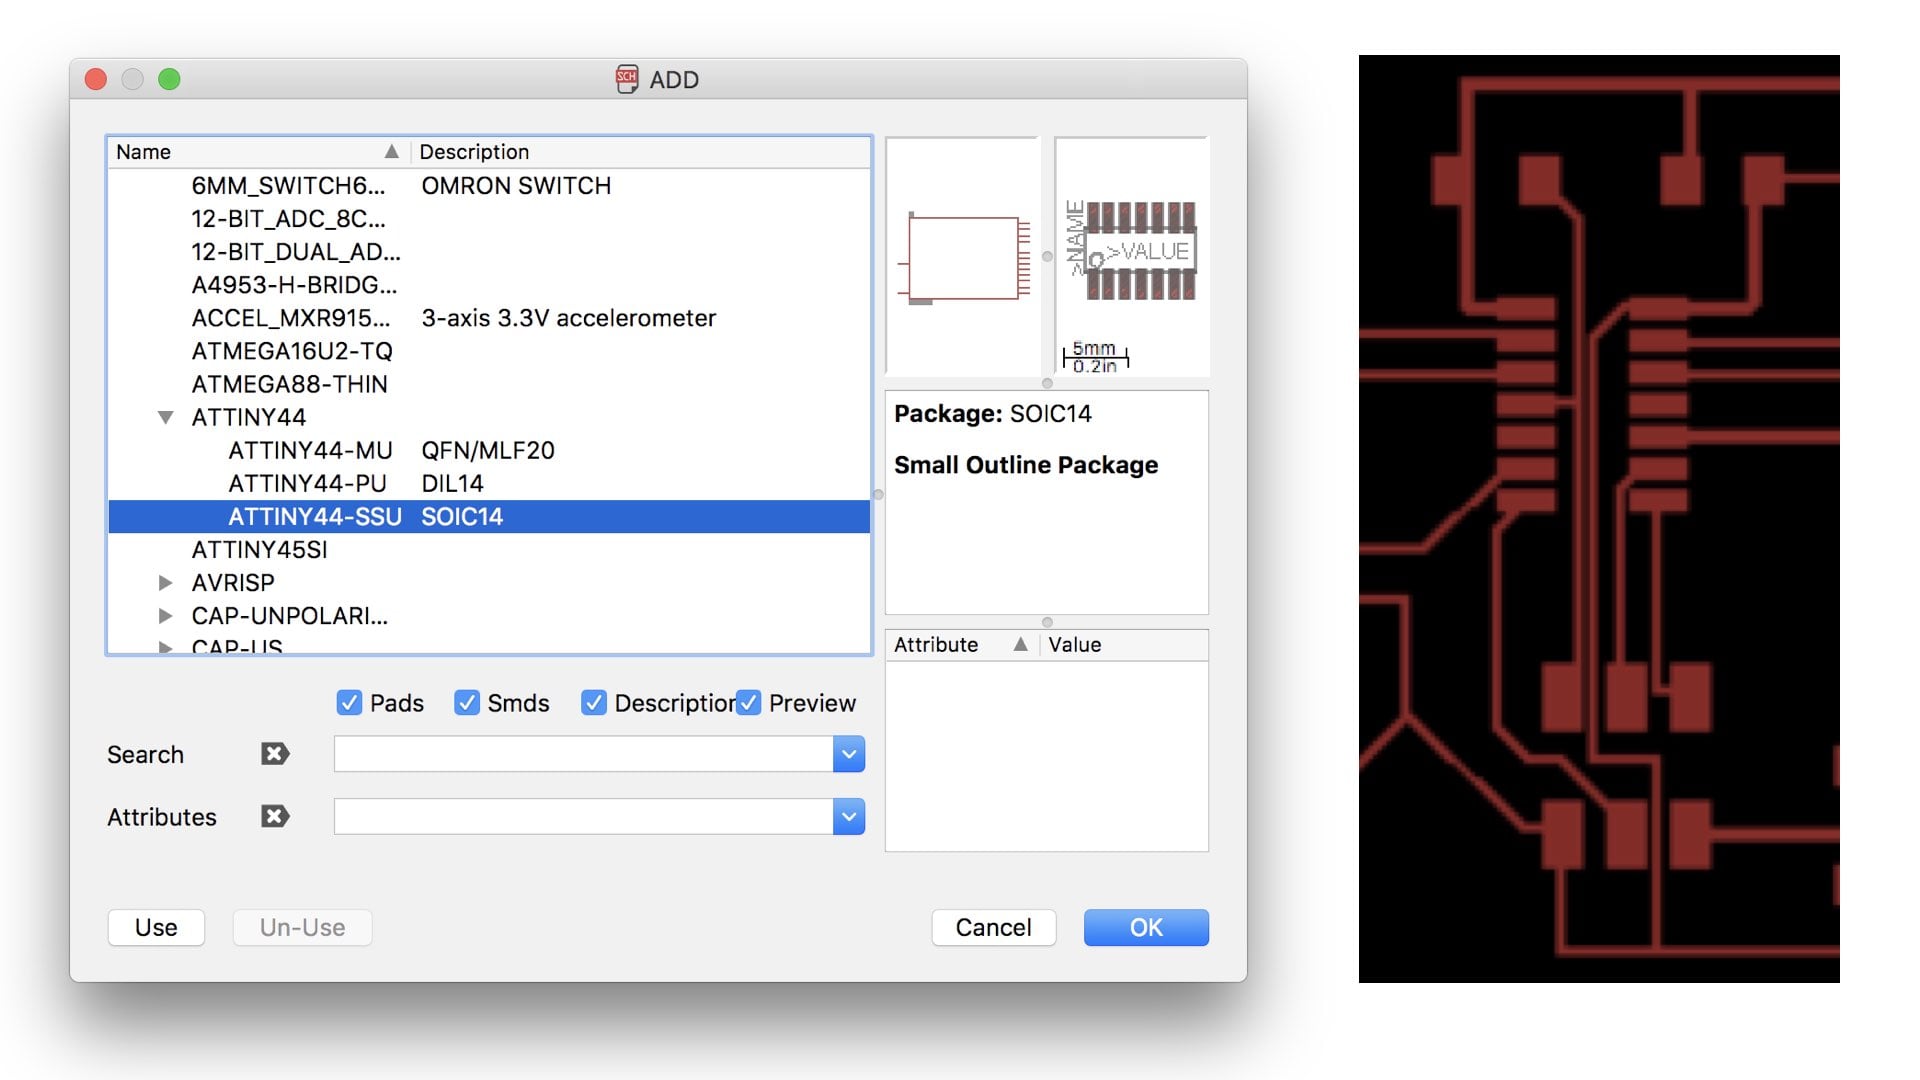The height and width of the screenshot is (1080, 1920).
Task: Select the ATMEGA88-THIN list entry
Action: (x=489, y=383)
